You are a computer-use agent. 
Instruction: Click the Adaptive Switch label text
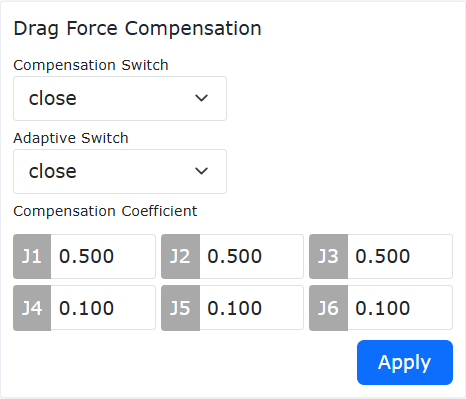[71, 138]
